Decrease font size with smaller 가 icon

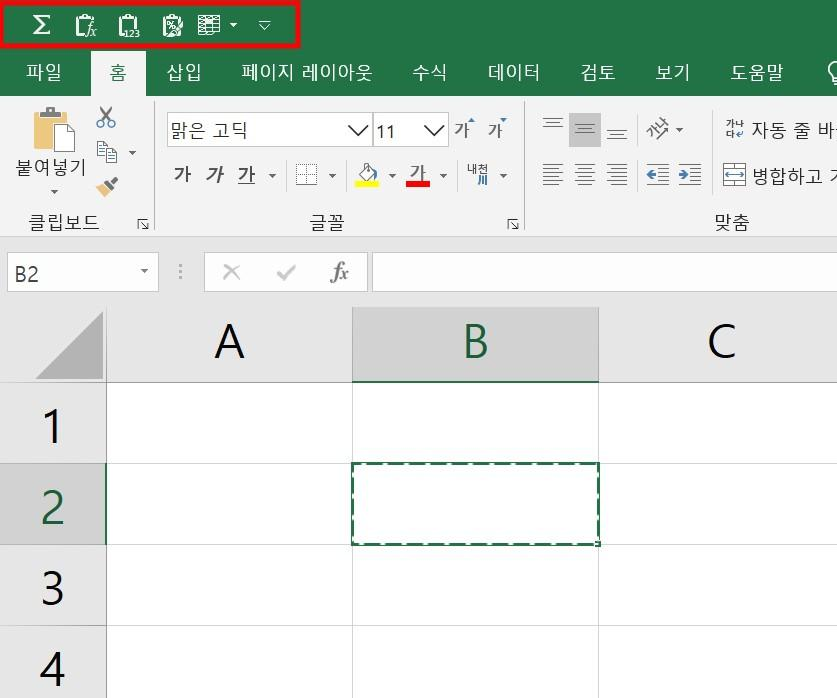click(x=496, y=129)
